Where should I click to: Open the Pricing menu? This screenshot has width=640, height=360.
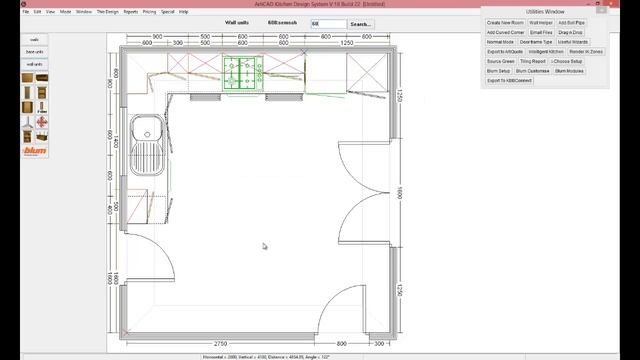pyautogui.click(x=149, y=12)
